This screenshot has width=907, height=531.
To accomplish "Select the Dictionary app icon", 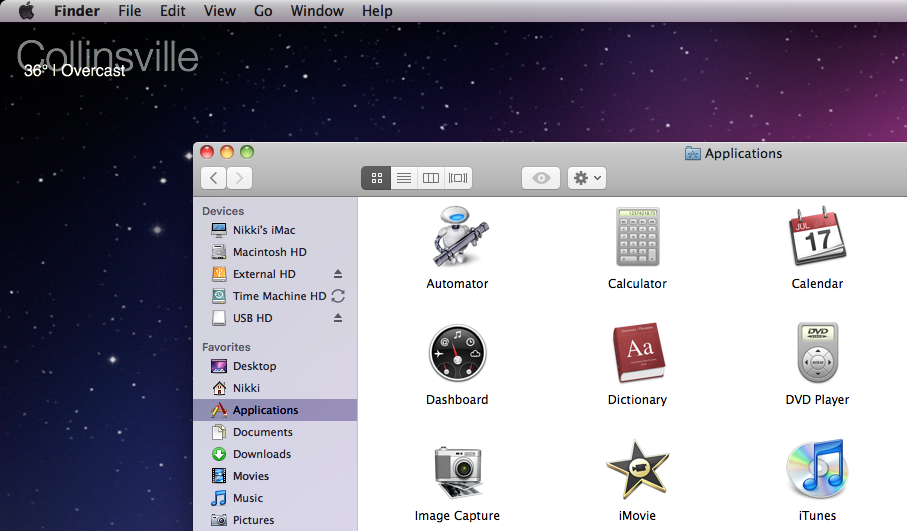I will (x=638, y=352).
